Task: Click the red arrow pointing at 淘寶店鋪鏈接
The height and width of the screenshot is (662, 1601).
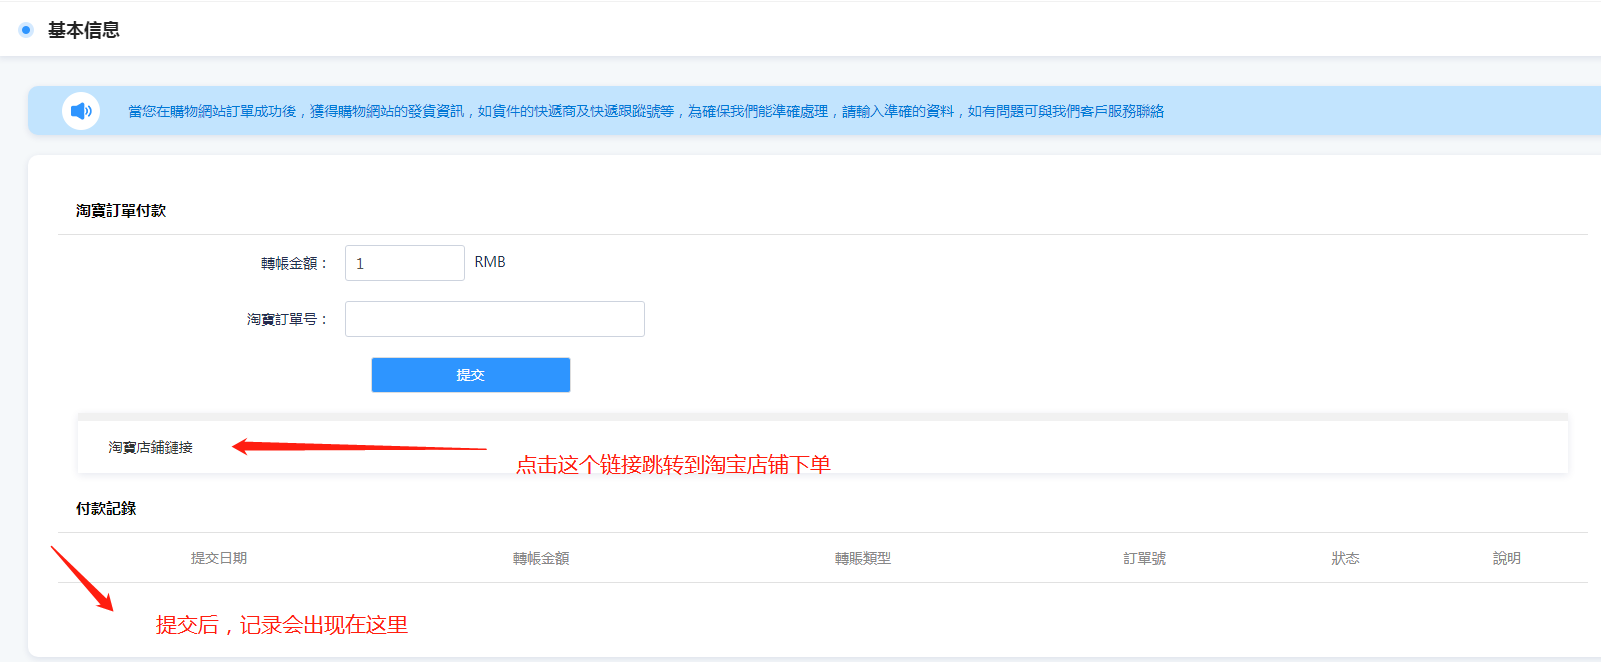Action: click(358, 447)
